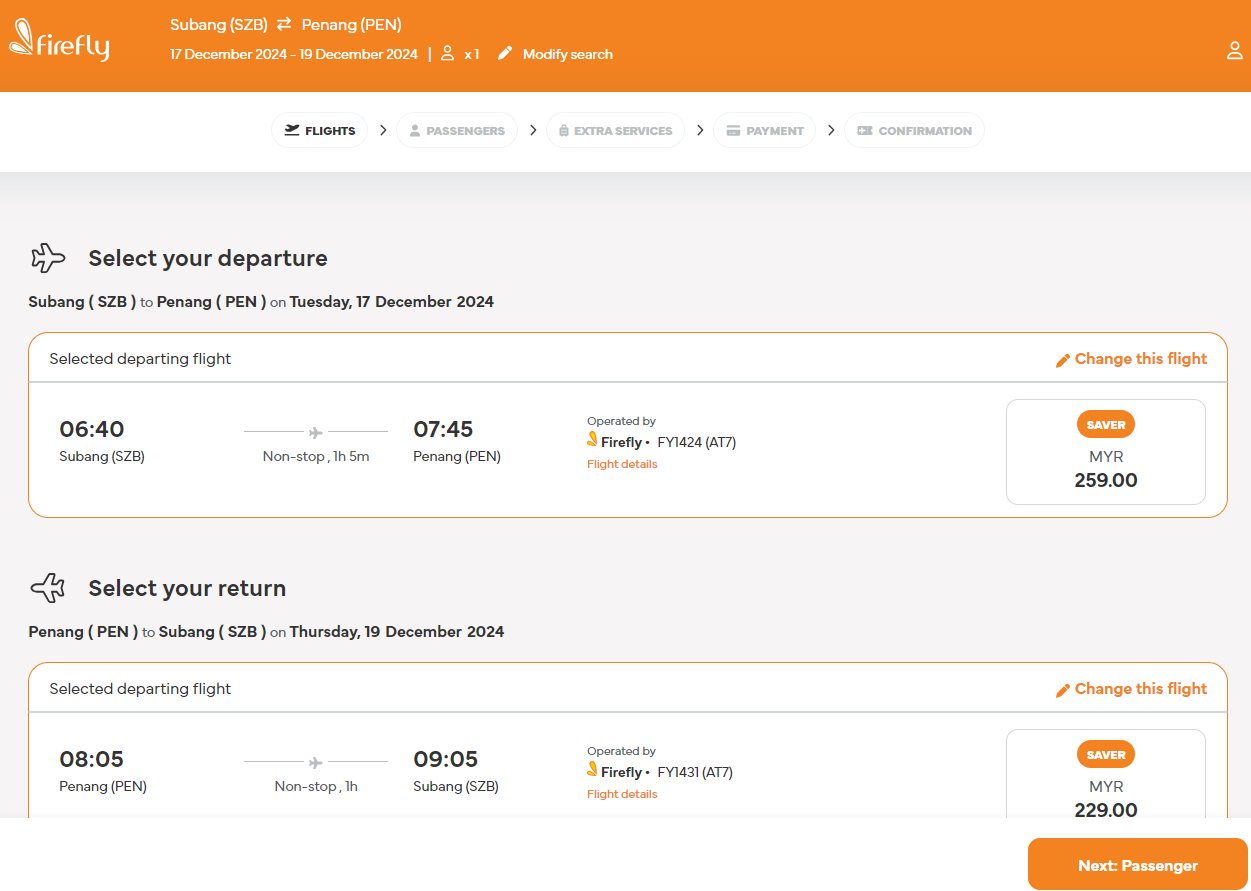Select the Passengers step tab
Screen dimensions: 1251x891
pos(457,131)
